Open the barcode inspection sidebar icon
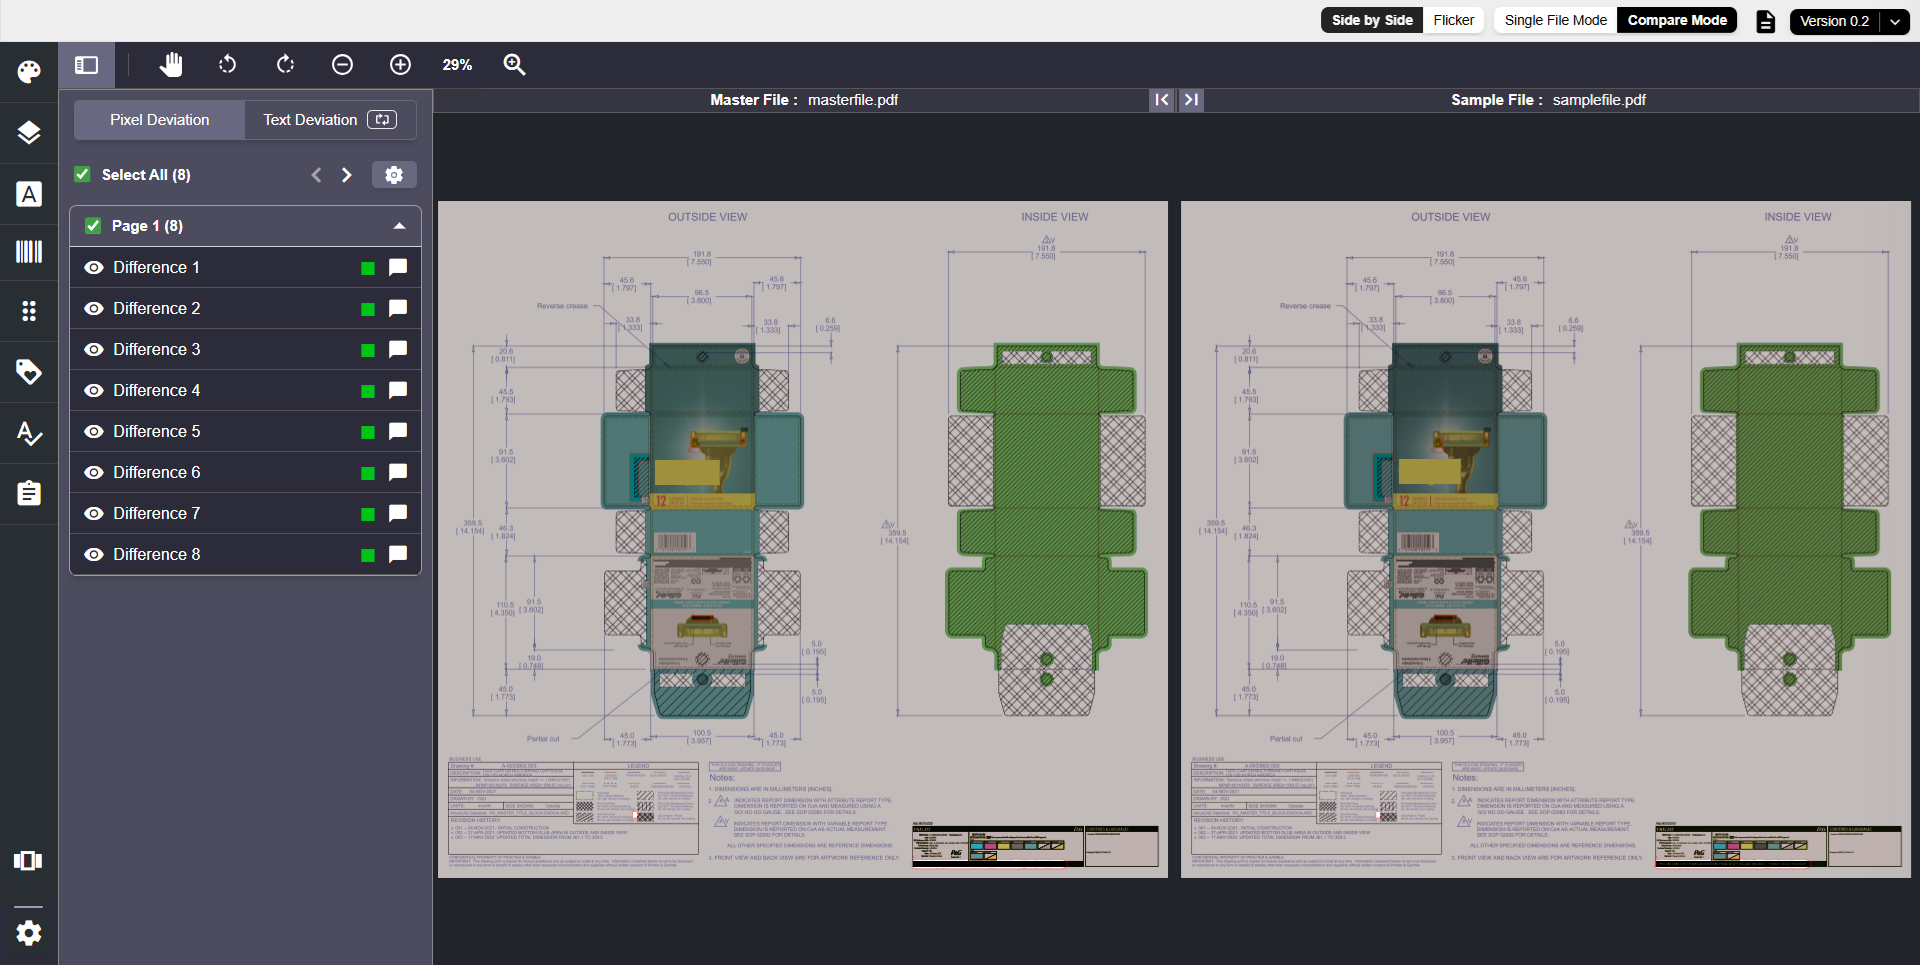Viewport: 1920px width, 965px height. (29, 251)
